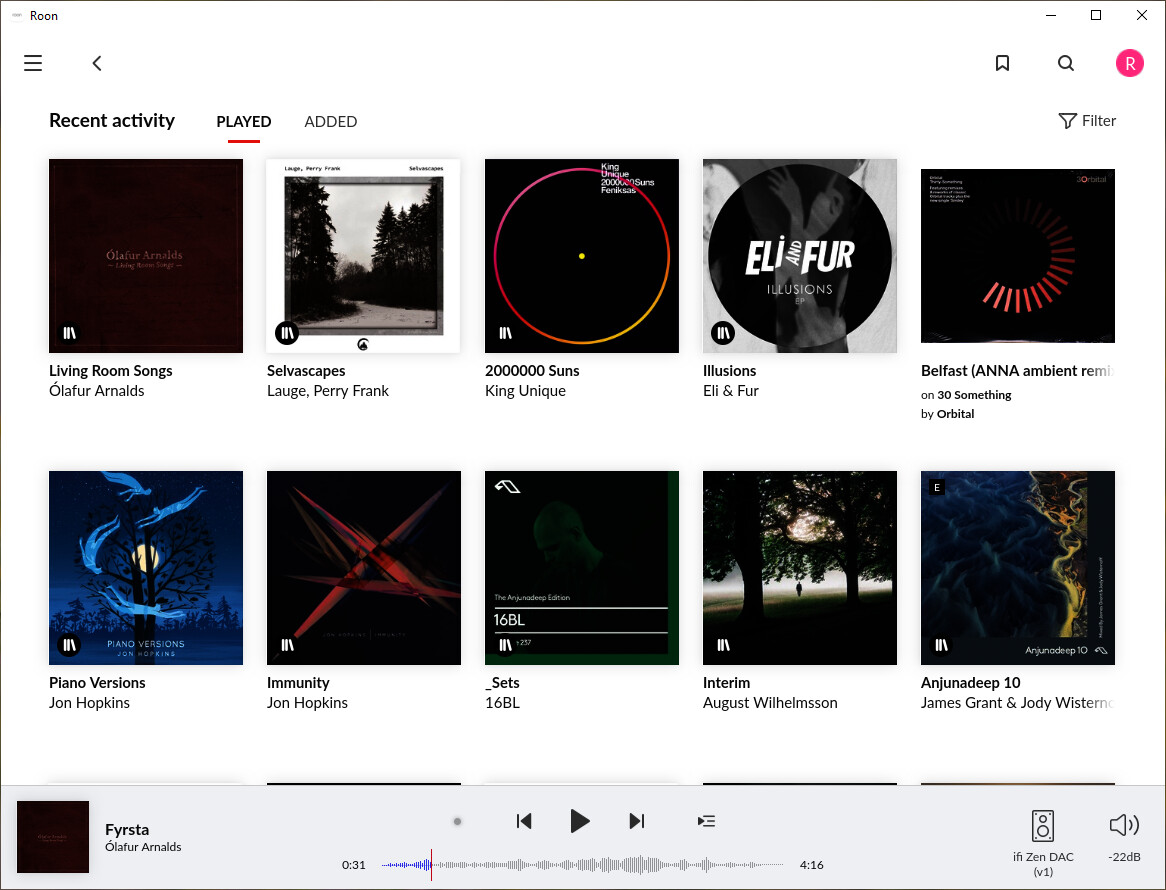The height and width of the screenshot is (890, 1166).
Task: Switch to the ADDED tab
Action: point(331,121)
